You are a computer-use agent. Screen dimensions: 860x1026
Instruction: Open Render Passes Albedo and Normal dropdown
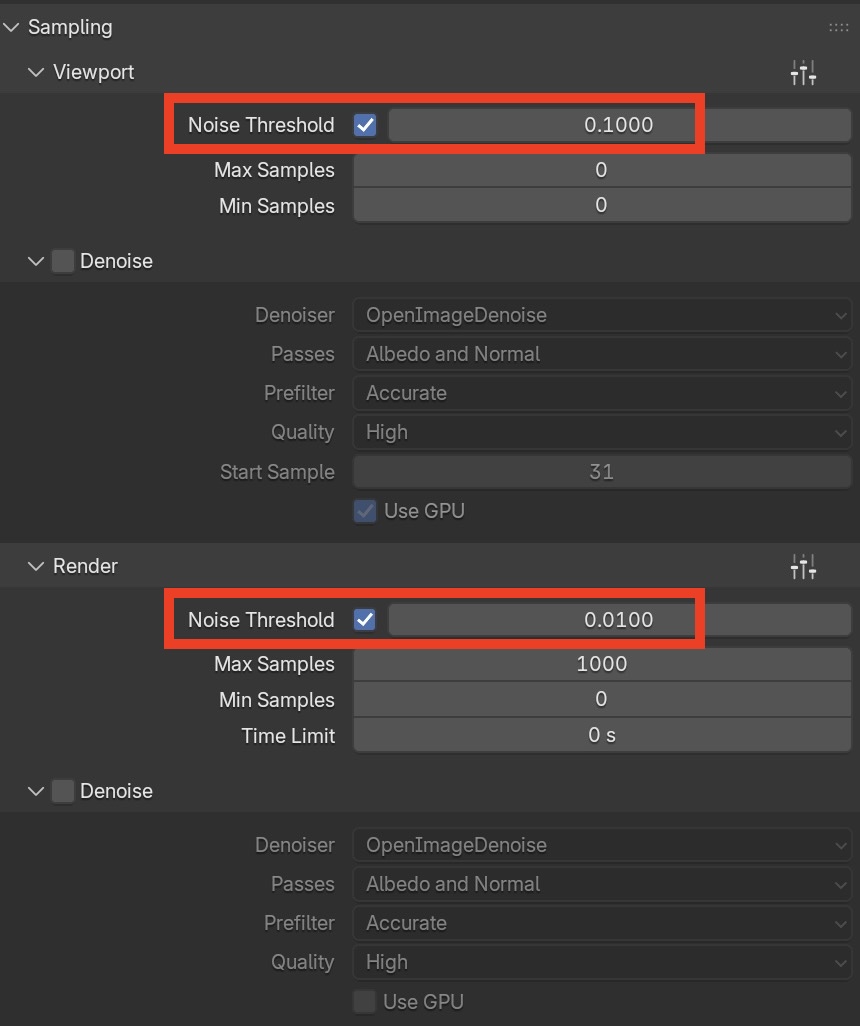[x=602, y=884]
